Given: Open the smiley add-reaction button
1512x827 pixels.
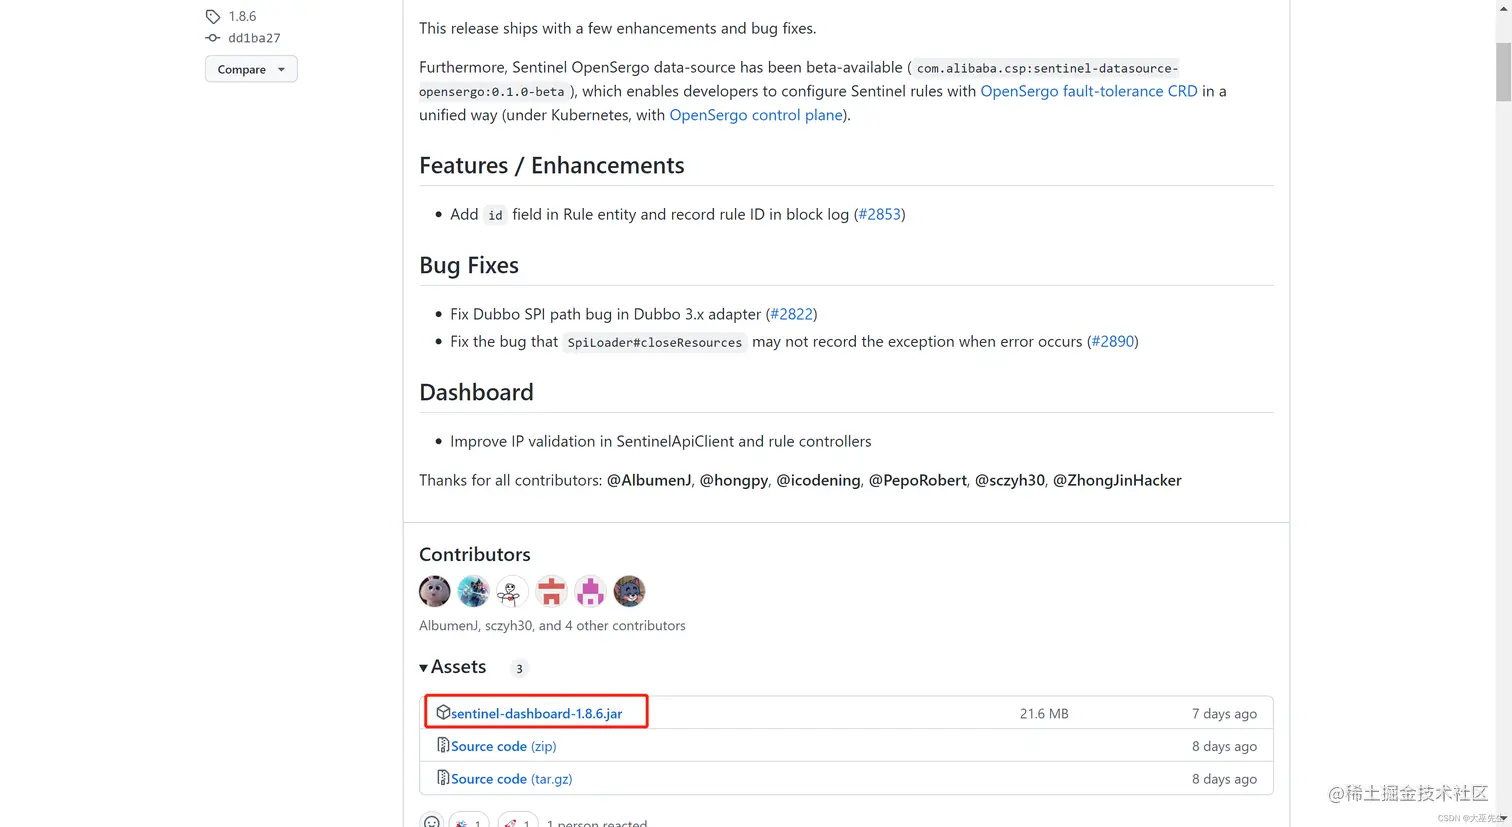Looking at the screenshot, I should click(432, 821).
